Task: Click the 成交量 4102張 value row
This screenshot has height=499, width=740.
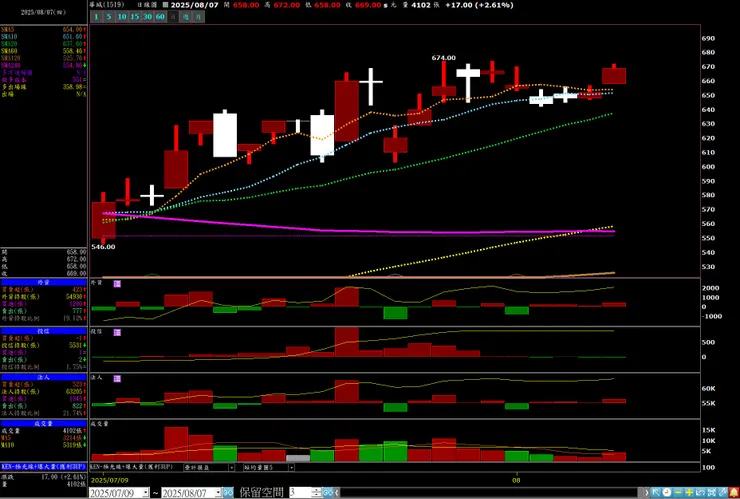Action: click(x=43, y=431)
